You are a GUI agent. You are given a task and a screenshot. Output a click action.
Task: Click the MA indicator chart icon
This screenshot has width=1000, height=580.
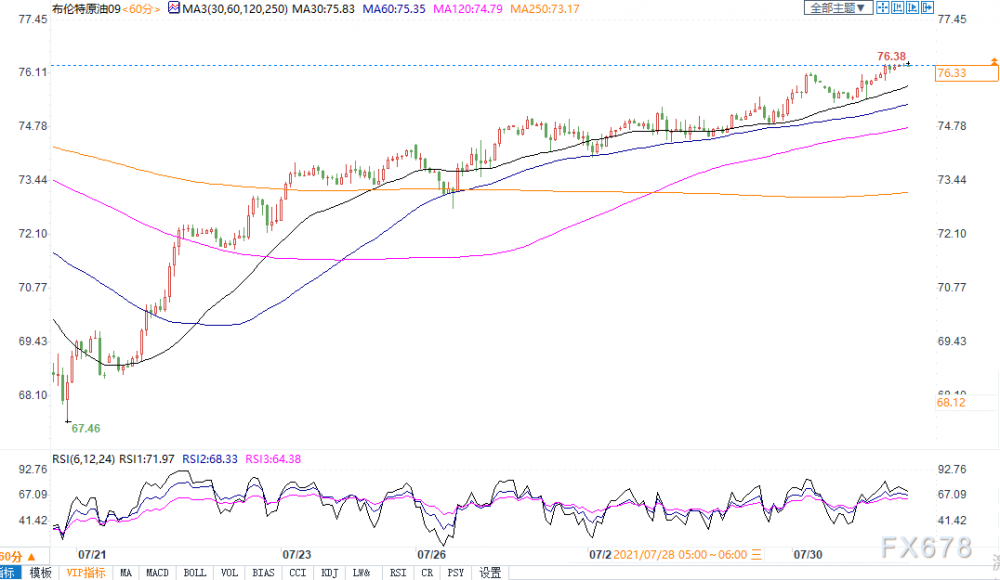click(x=173, y=8)
